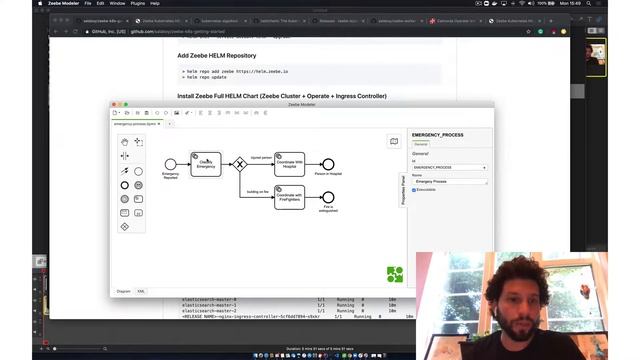640x360 pixels.
Task: Toggle the Executable checkbox
Action: pyautogui.click(x=414, y=190)
